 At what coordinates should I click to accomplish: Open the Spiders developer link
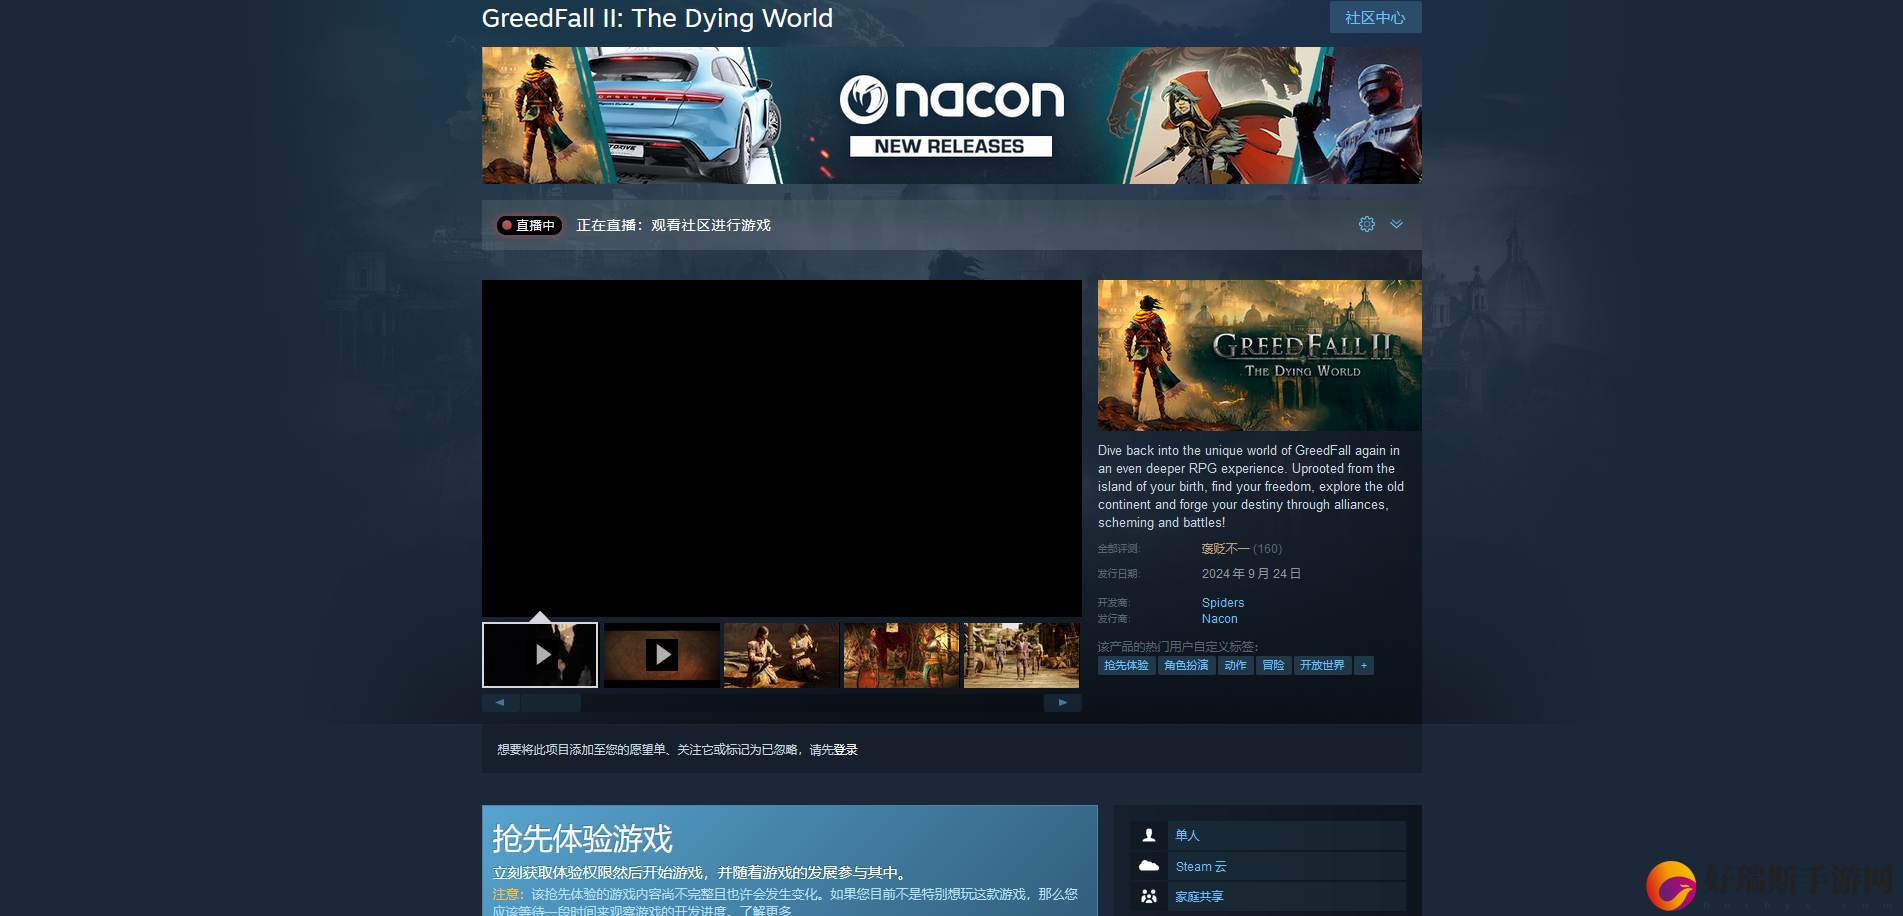pyautogui.click(x=1223, y=603)
